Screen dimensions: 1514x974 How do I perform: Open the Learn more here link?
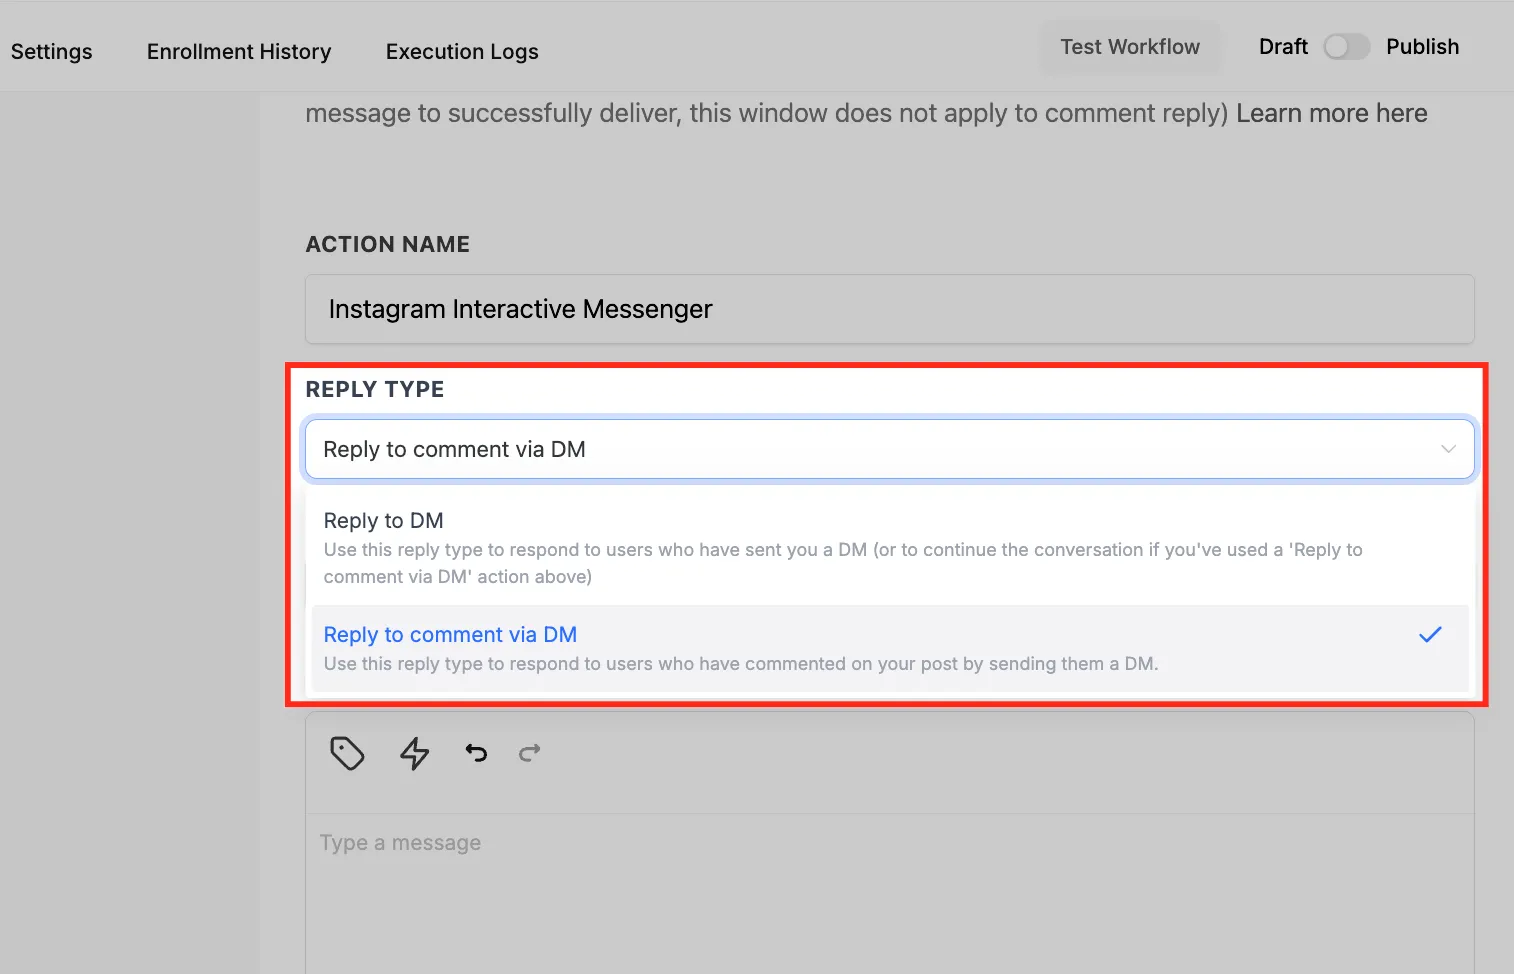pos(1331,113)
